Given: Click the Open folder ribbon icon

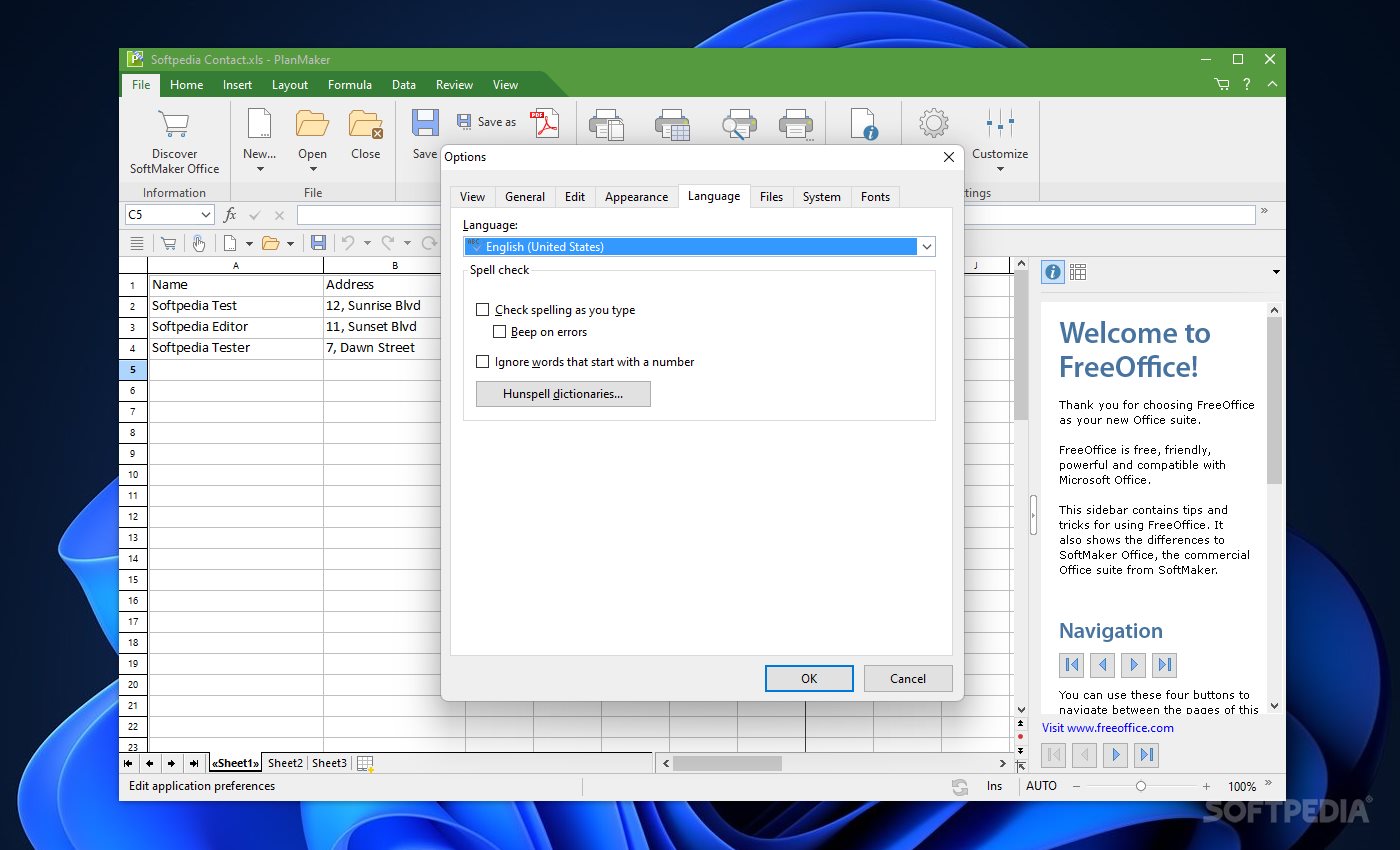Looking at the screenshot, I should pyautogui.click(x=312, y=124).
